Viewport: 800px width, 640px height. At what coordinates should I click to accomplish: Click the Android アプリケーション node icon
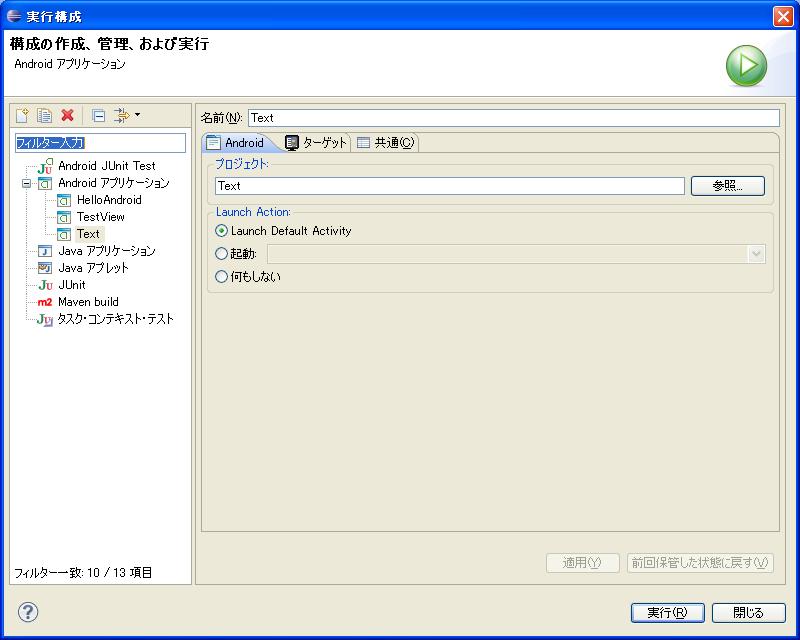[x=45, y=183]
